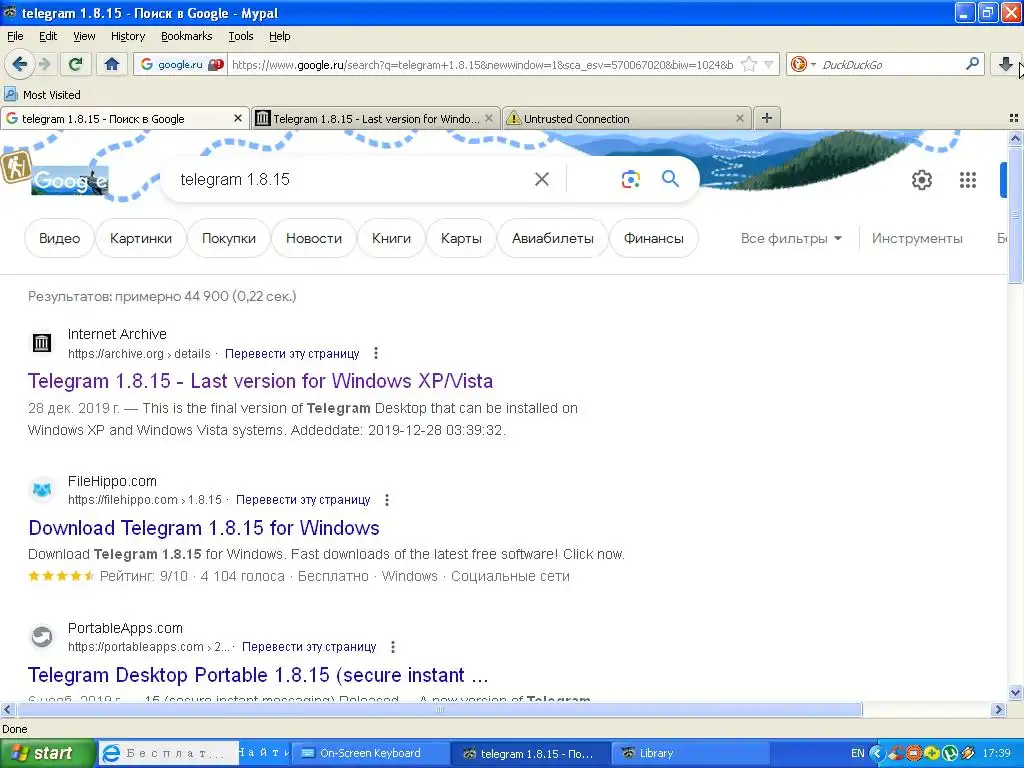Viewport: 1024px width, 768px height.
Task: Clear the search query with X
Action: [541, 179]
